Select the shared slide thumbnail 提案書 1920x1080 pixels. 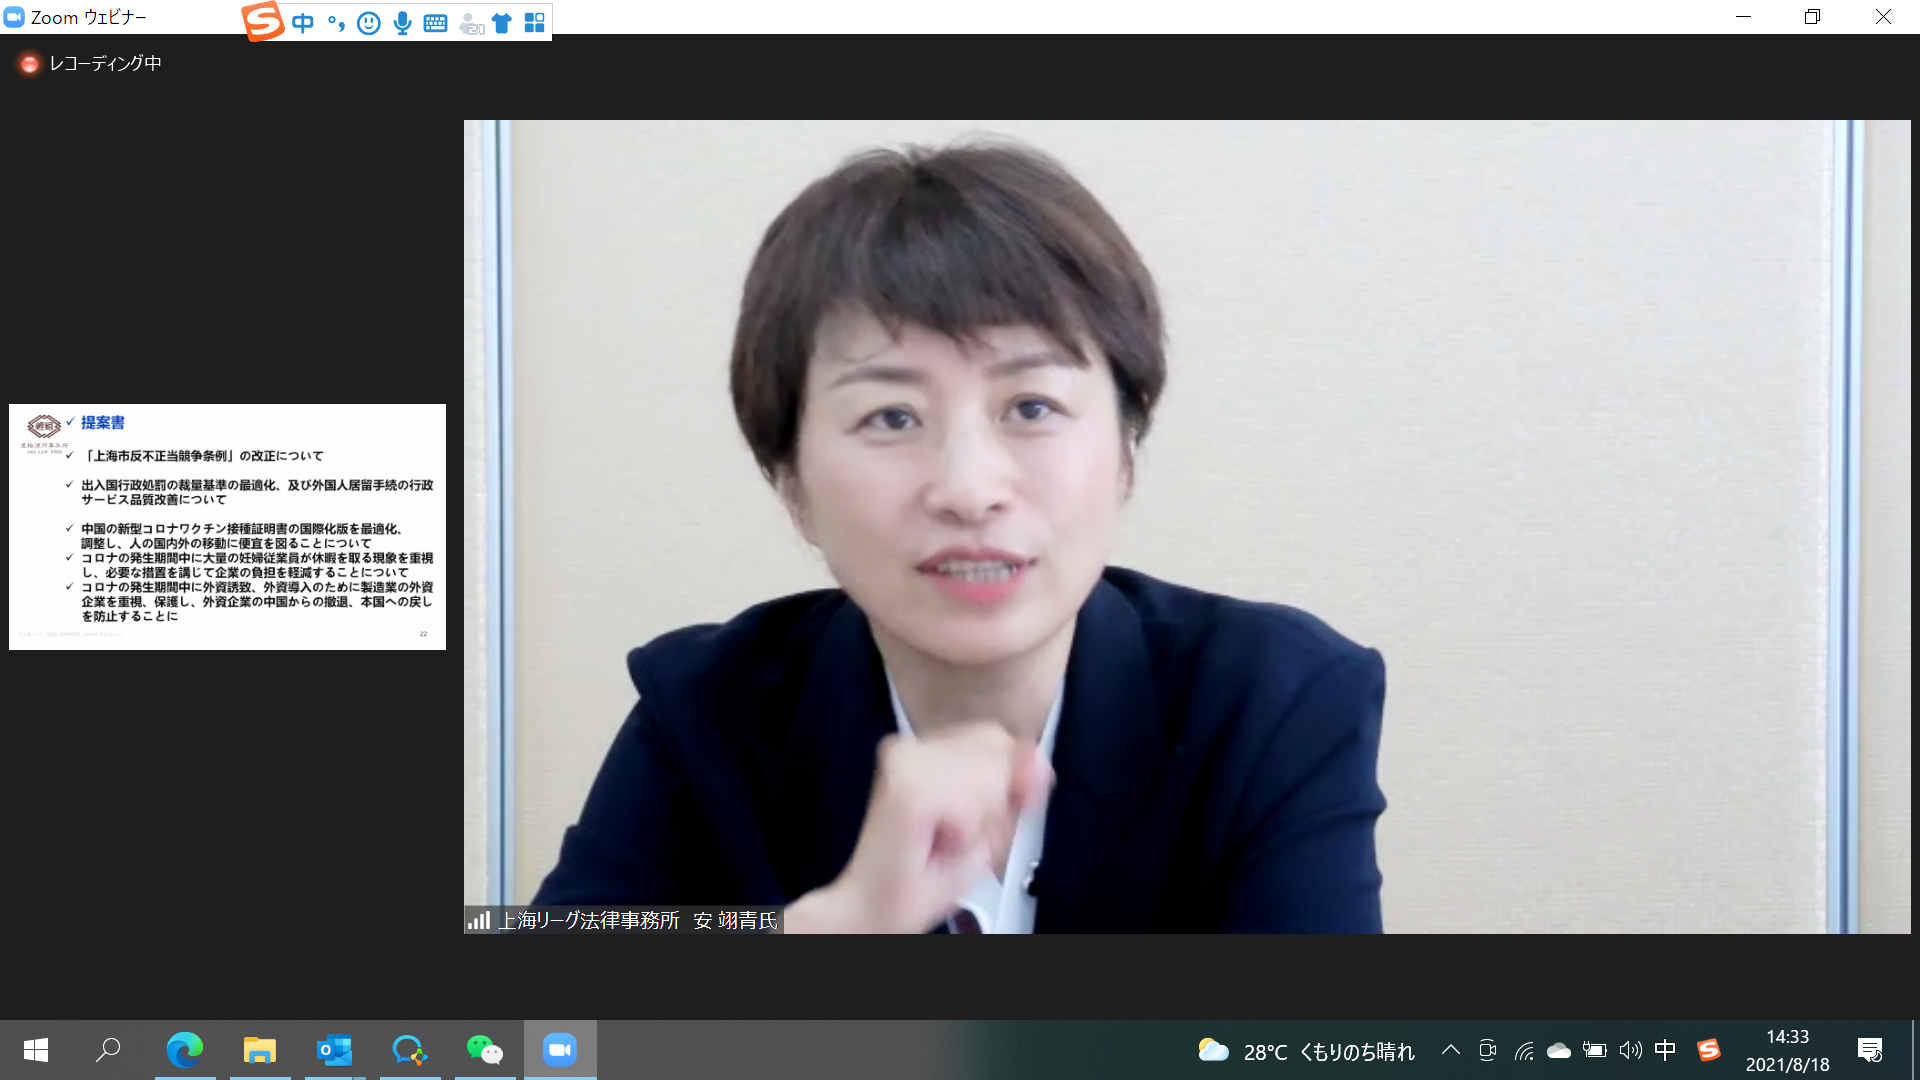point(227,527)
